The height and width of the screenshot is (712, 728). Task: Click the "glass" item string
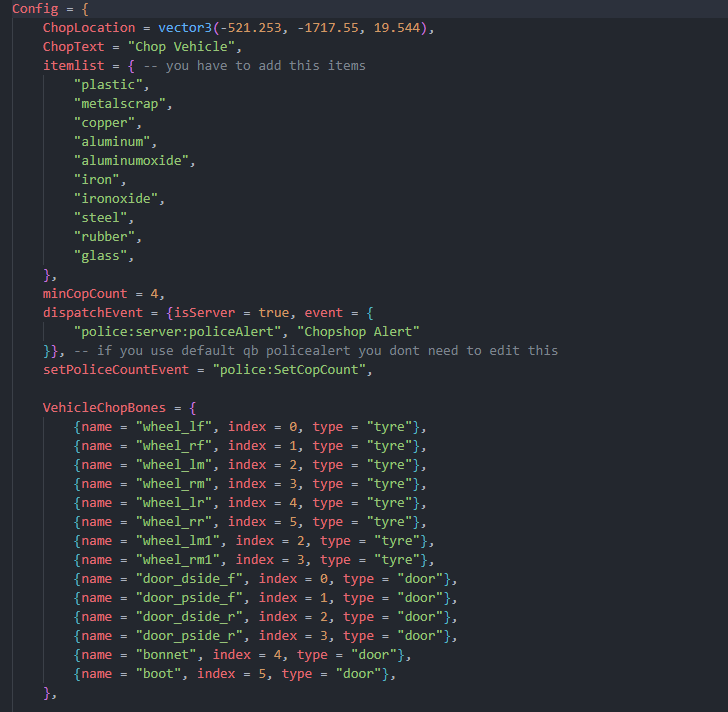coord(100,256)
